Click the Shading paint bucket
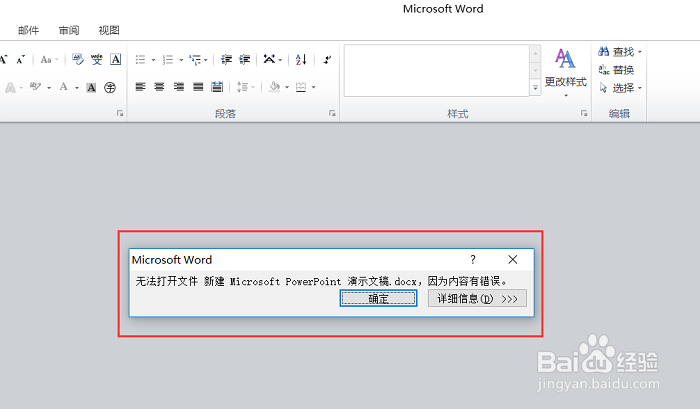This screenshot has width=700, height=409. pos(275,87)
